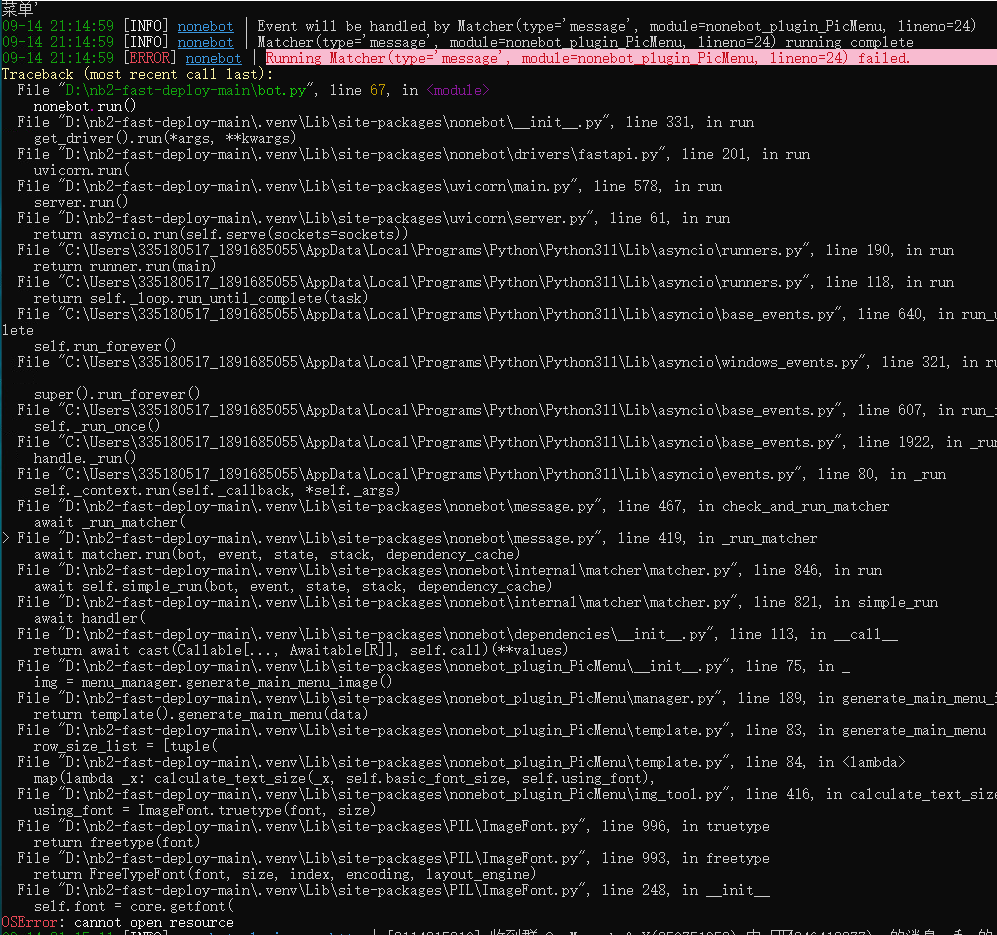
Task: Click 'await self.simple_run(bot, event...' line
Action: pos(292,586)
